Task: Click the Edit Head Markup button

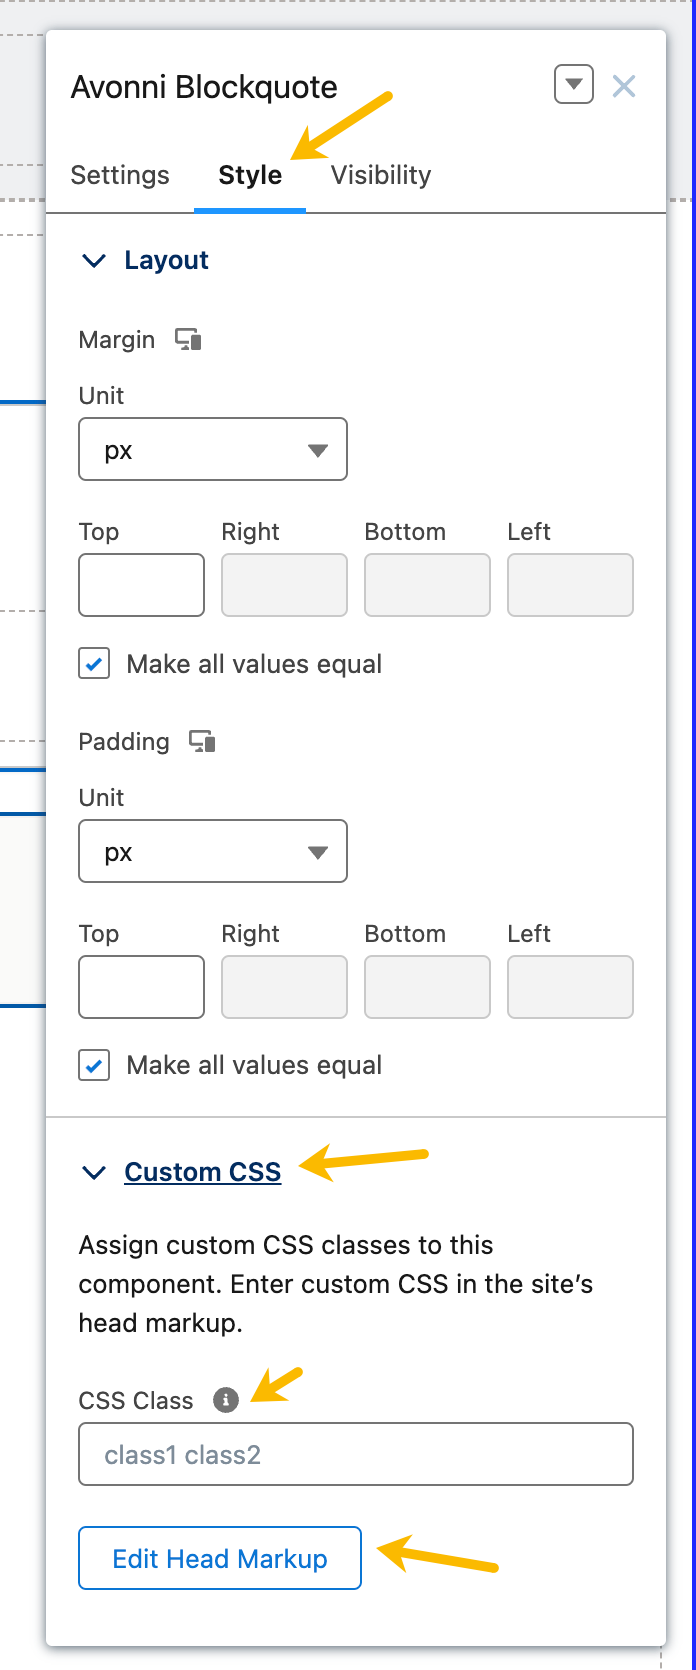Action: point(220,1558)
